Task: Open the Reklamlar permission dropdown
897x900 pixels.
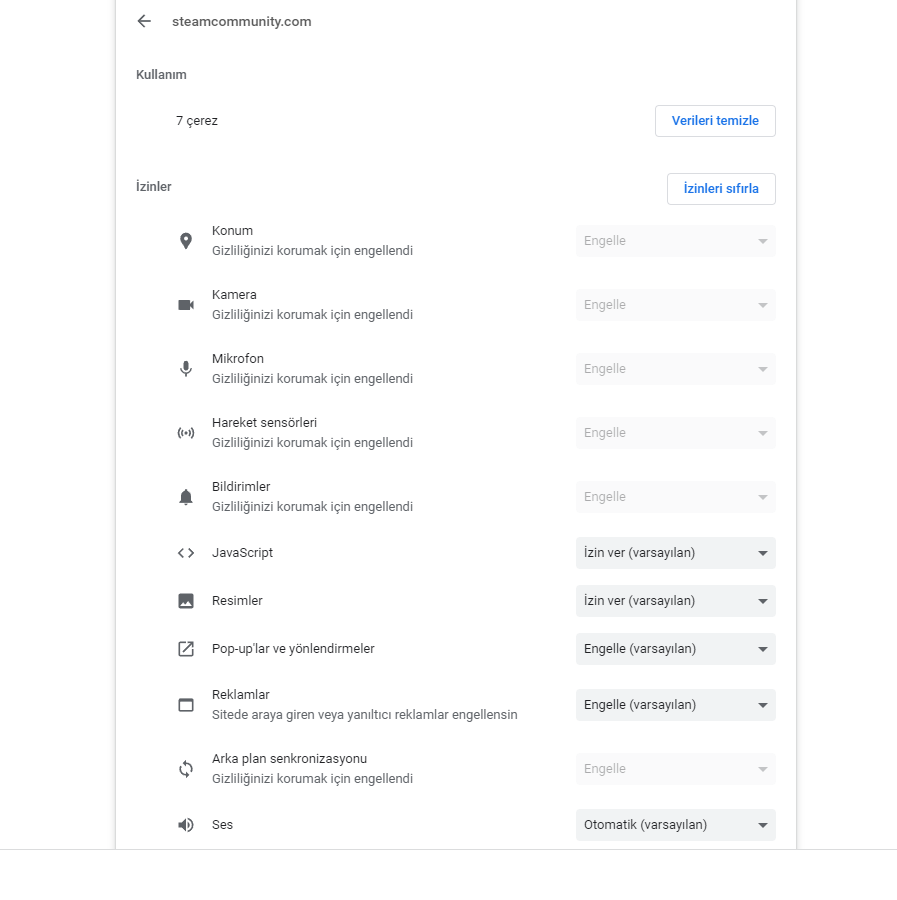Action: pyautogui.click(x=675, y=705)
